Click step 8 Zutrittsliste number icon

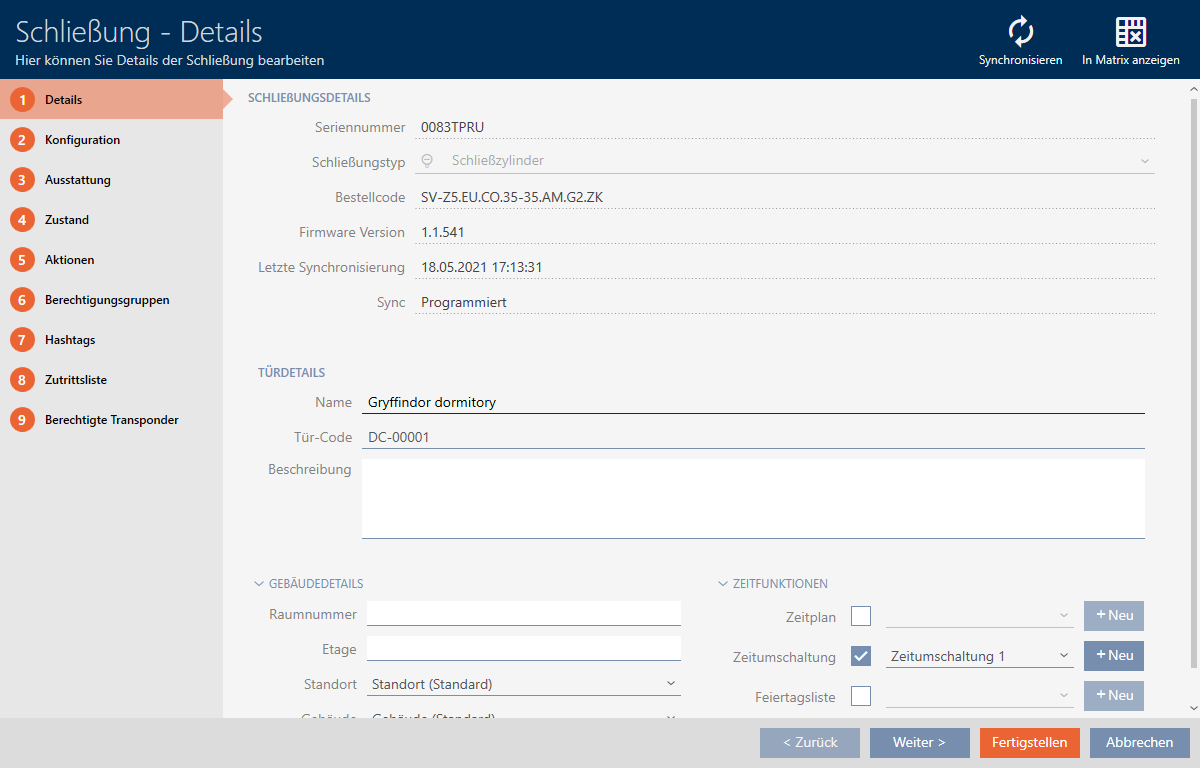coord(22,380)
